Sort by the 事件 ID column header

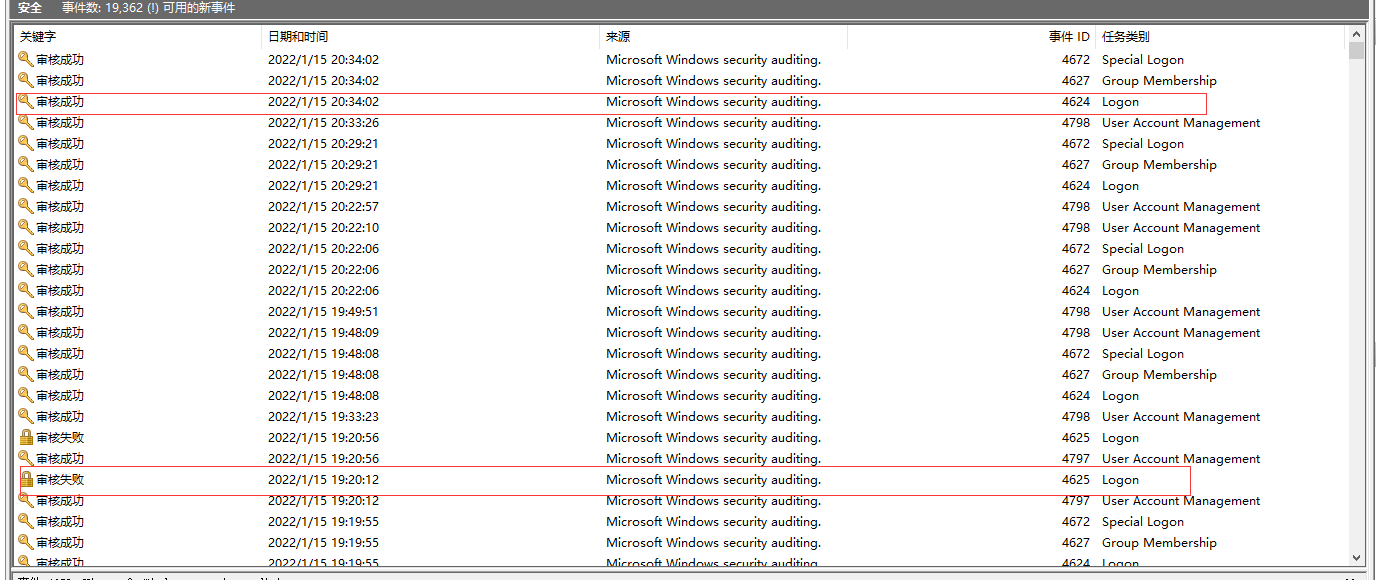tap(971, 37)
